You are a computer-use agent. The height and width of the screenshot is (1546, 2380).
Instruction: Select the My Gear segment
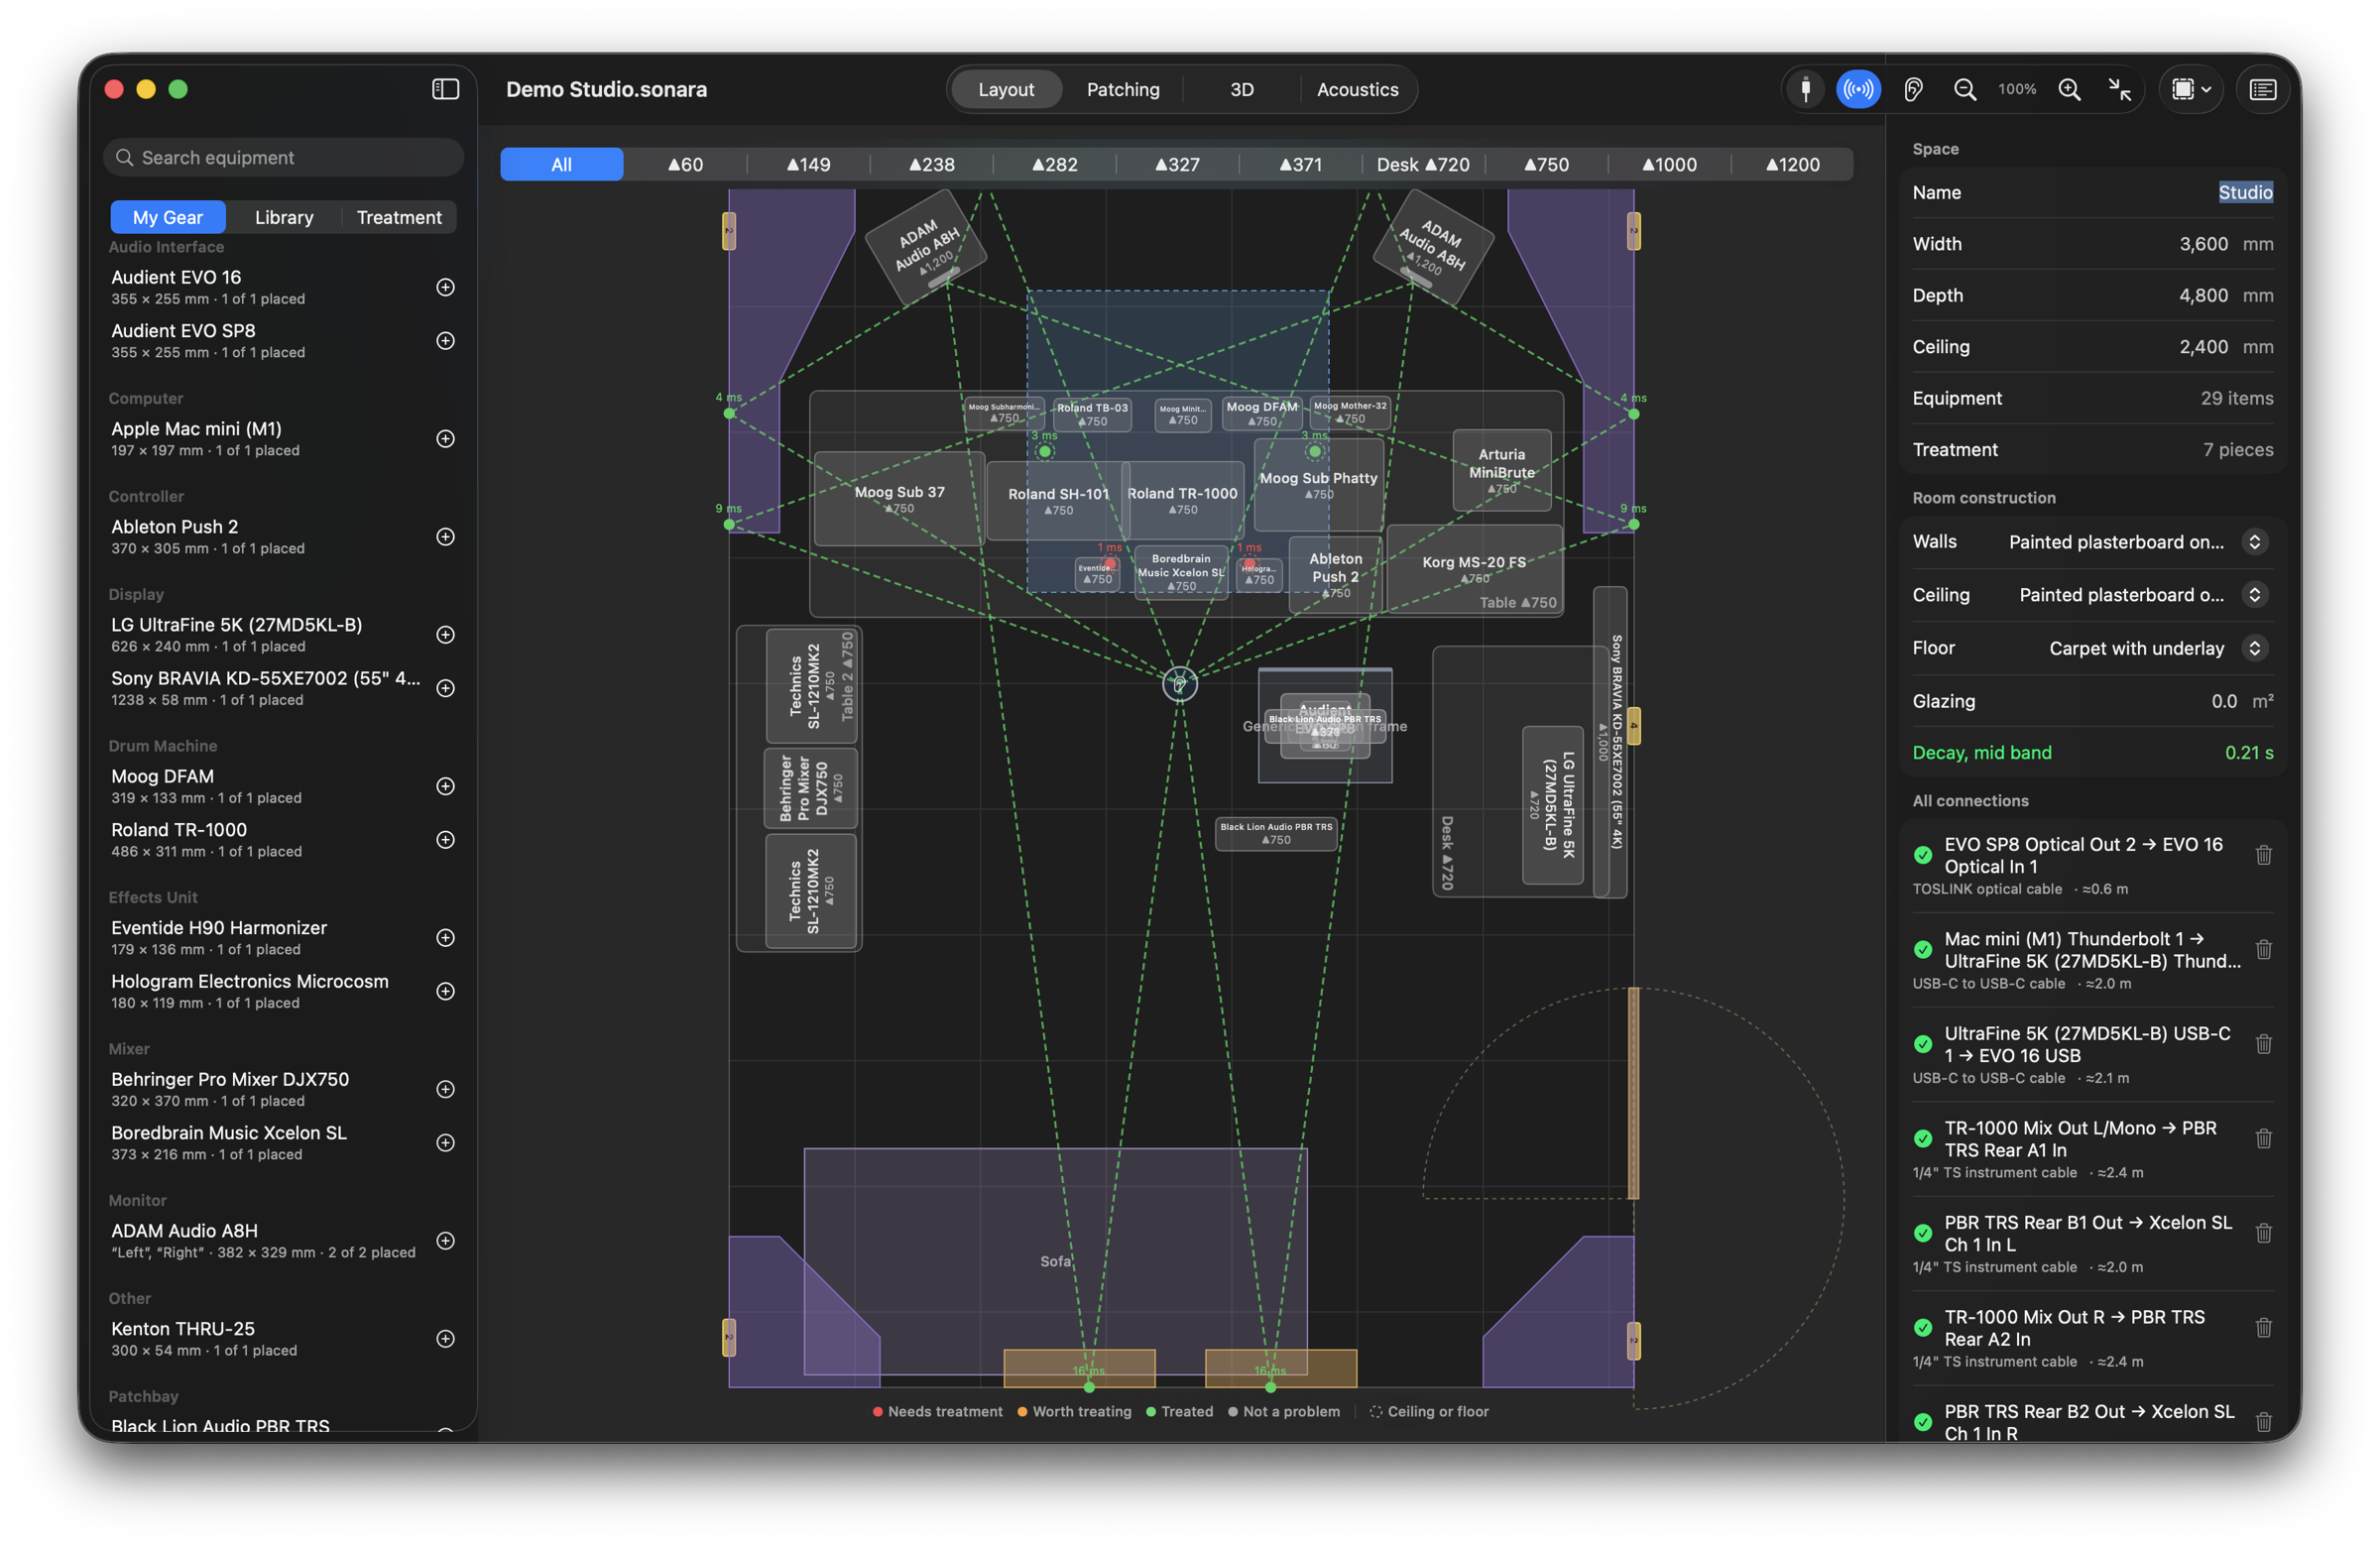coord(167,217)
